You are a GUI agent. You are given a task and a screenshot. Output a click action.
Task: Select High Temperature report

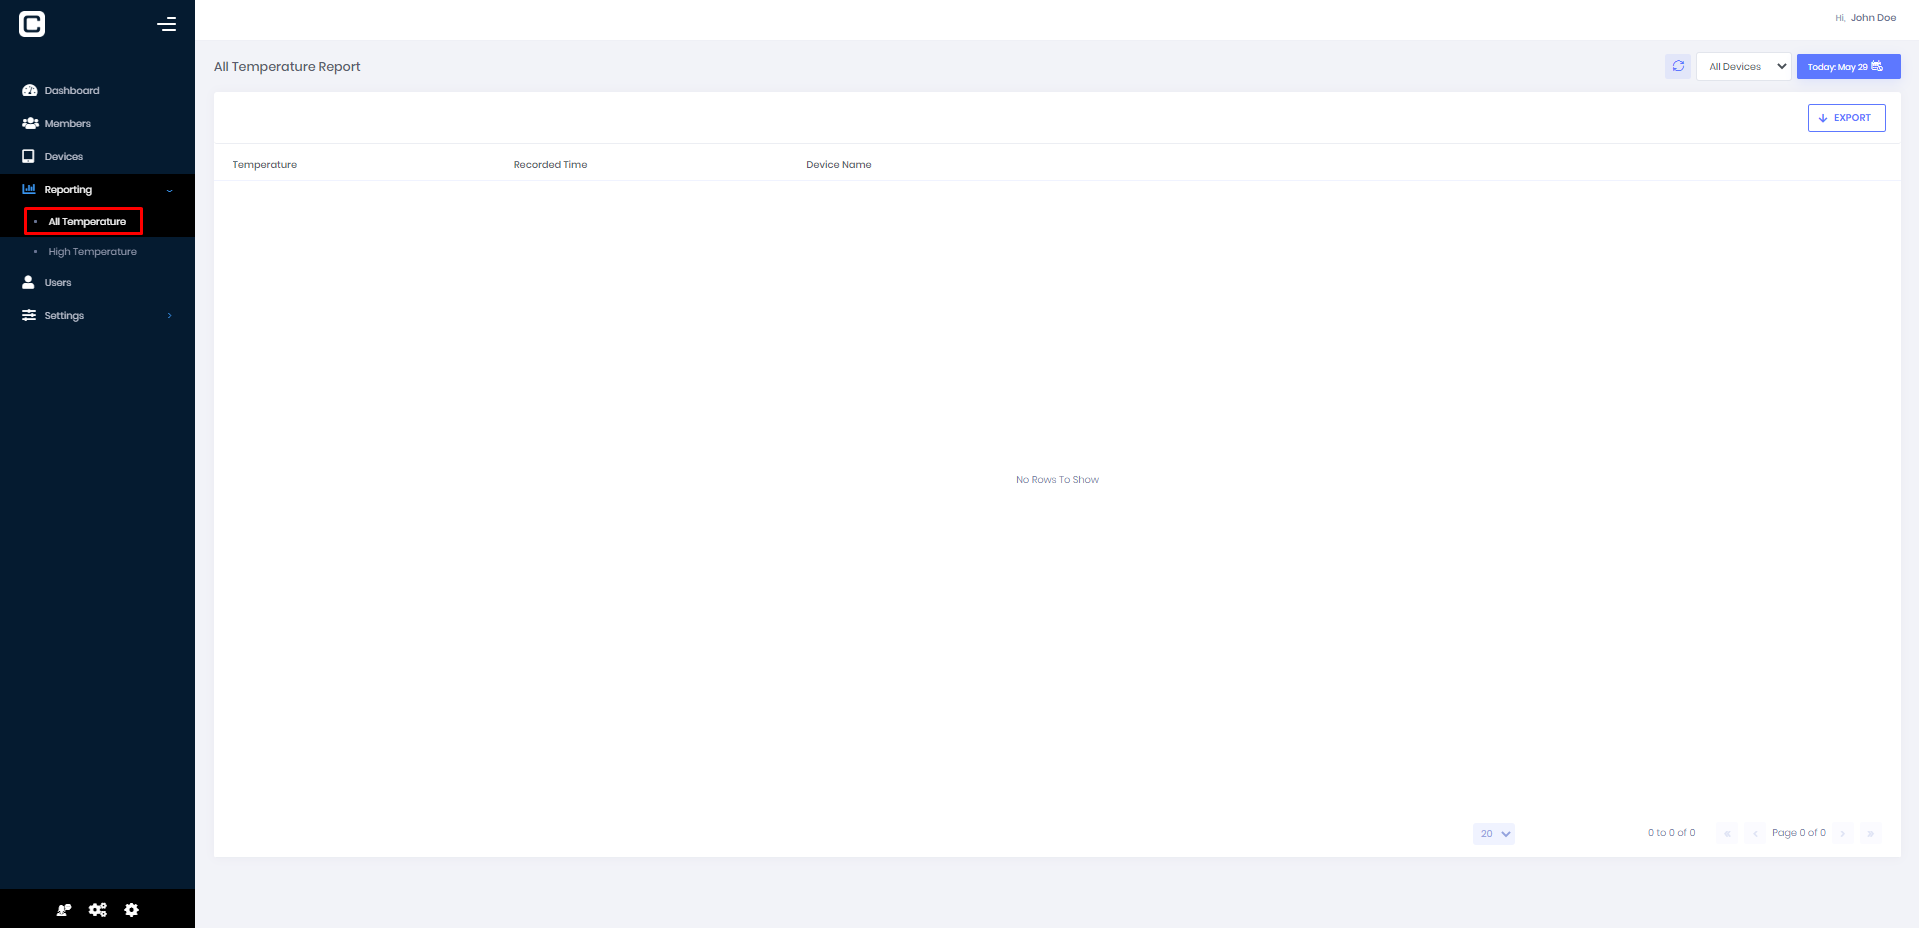point(92,251)
